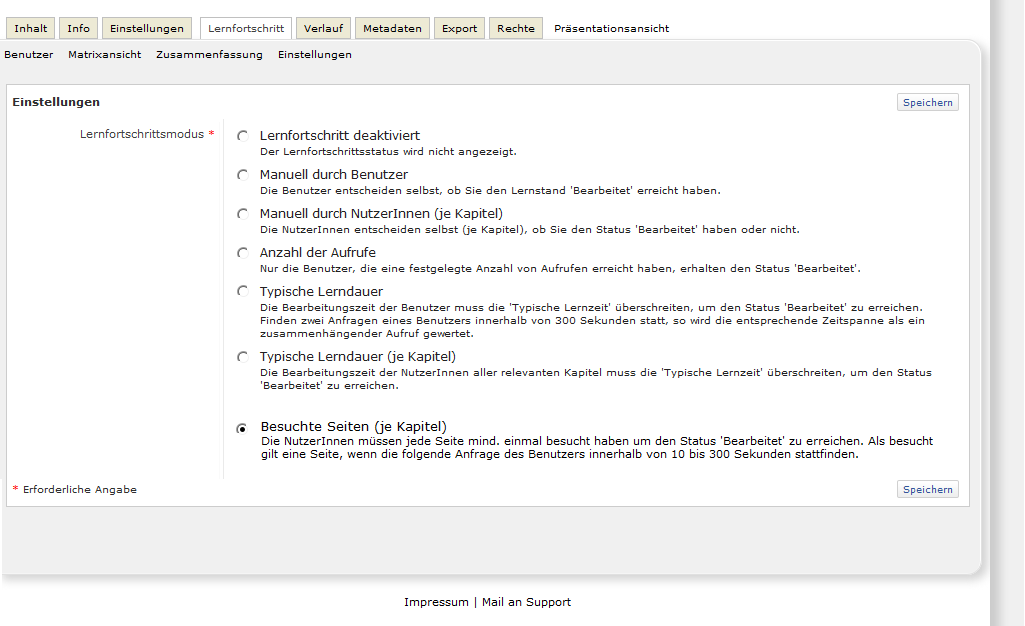Image resolution: width=1025 pixels, height=626 pixels.
Task: Open Matrixansicht sub-tab
Action: point(104,55)
